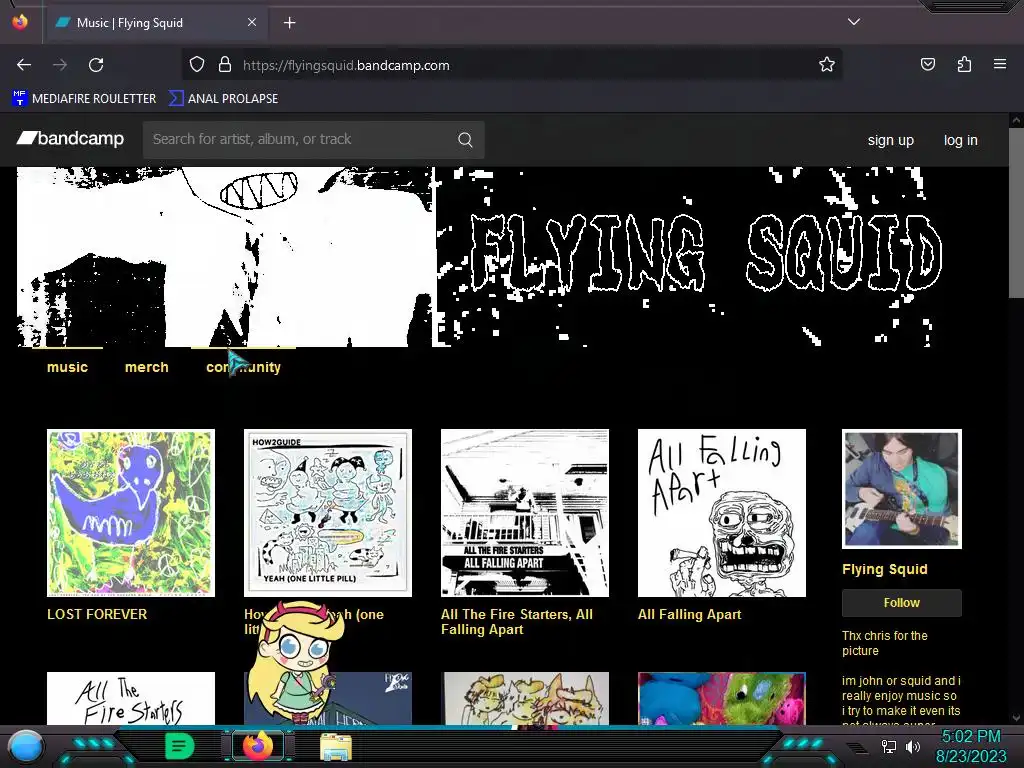Open the music tab
This screenshot has width=1024, height=768.
(67, 367)
